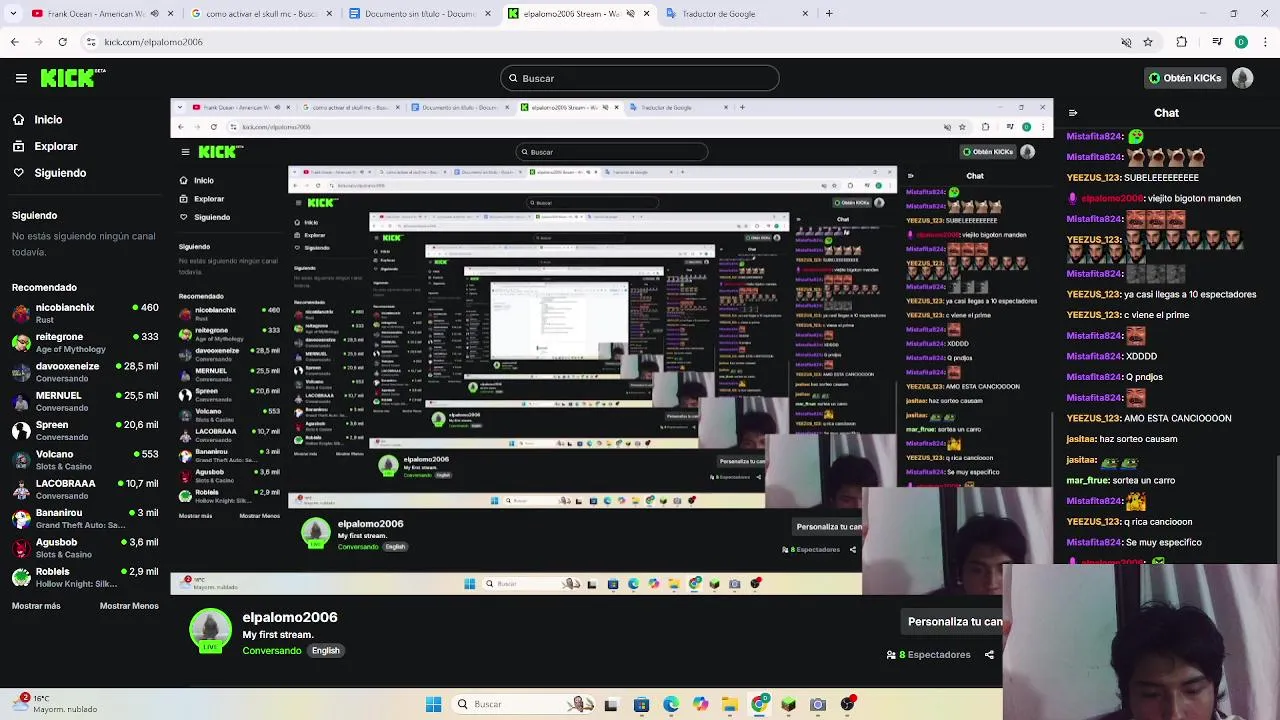1280x720 pixels.
Task: Open Bananirou Grand Theft Auto channel
Action: [x=85, y=519]
